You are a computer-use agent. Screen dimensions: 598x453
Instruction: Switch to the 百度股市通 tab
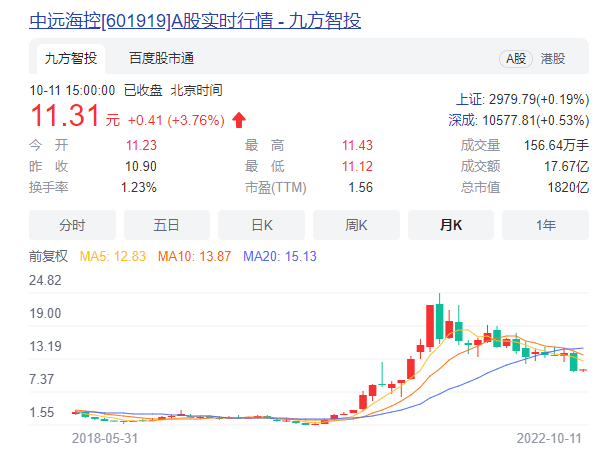tap(161, 58)
